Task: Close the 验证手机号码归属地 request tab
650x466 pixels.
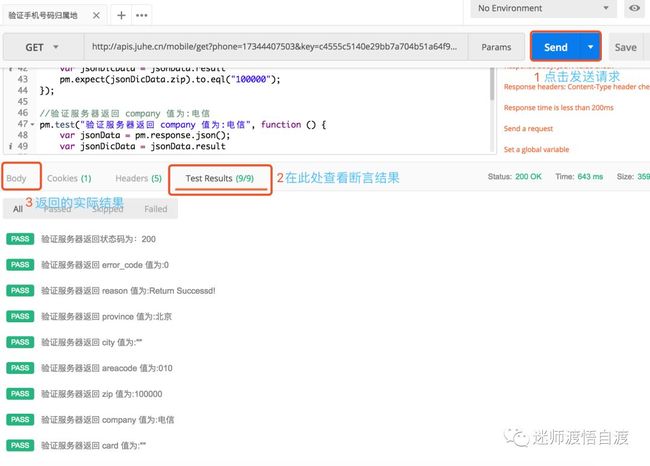Action: 96,15
